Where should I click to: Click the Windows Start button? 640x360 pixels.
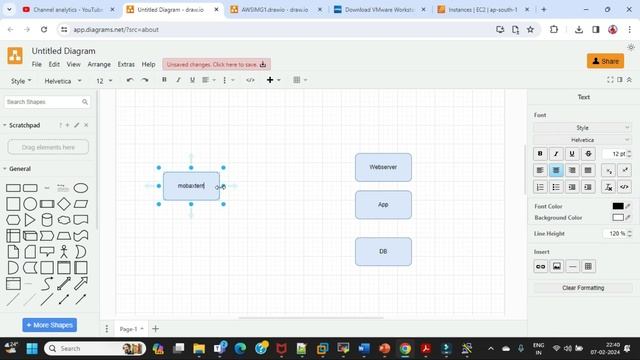click(x=32, y=349)
